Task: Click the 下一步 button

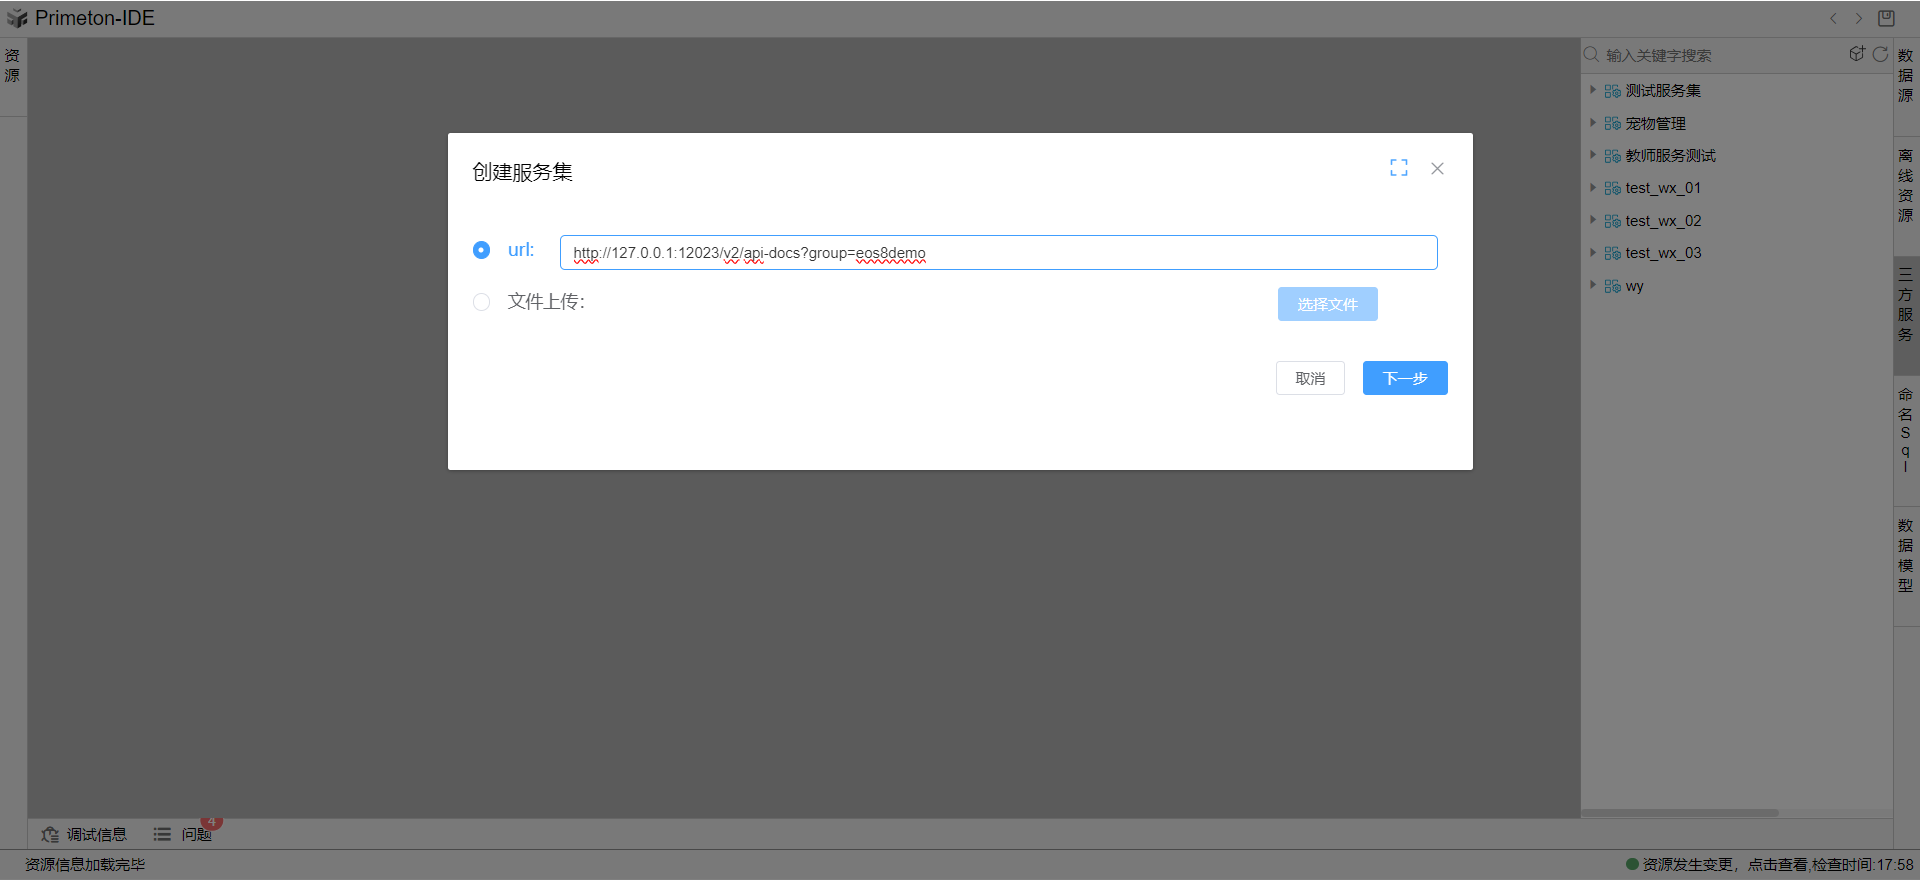Action: pyautogui.click(x=1404, y=378)
